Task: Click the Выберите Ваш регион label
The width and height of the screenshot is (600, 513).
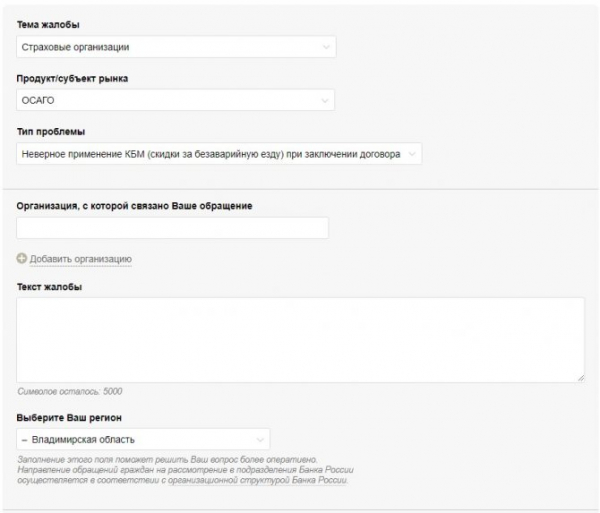Action: [69, 418]
